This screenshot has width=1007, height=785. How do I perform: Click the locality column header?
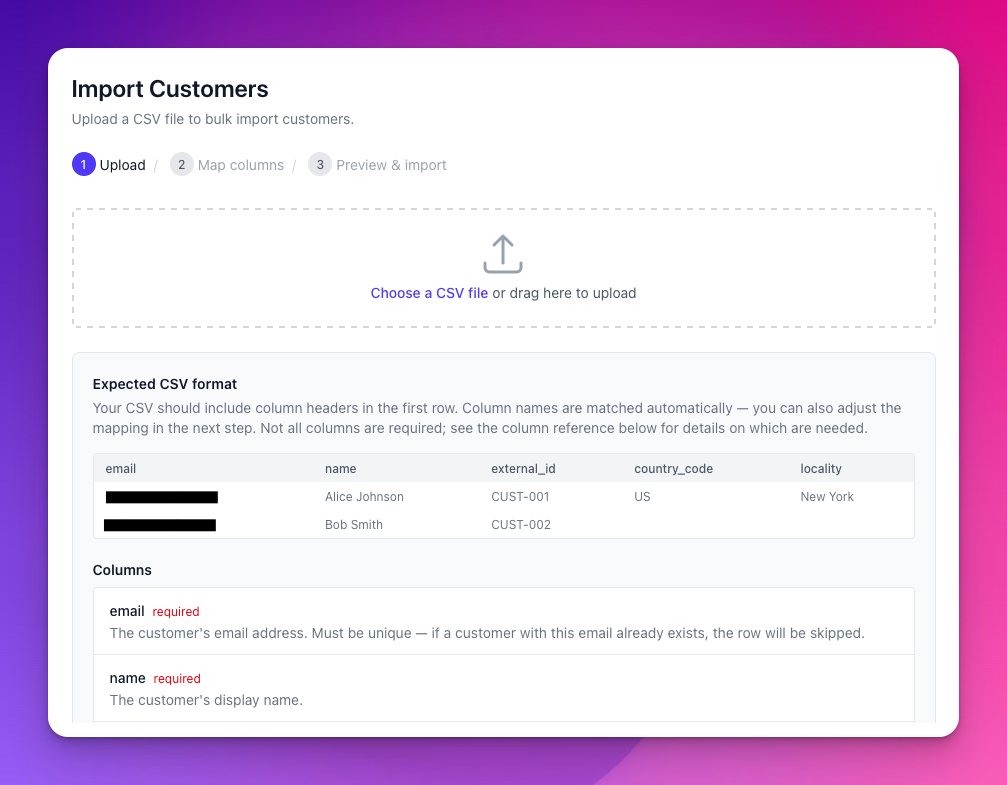point(821,468)
